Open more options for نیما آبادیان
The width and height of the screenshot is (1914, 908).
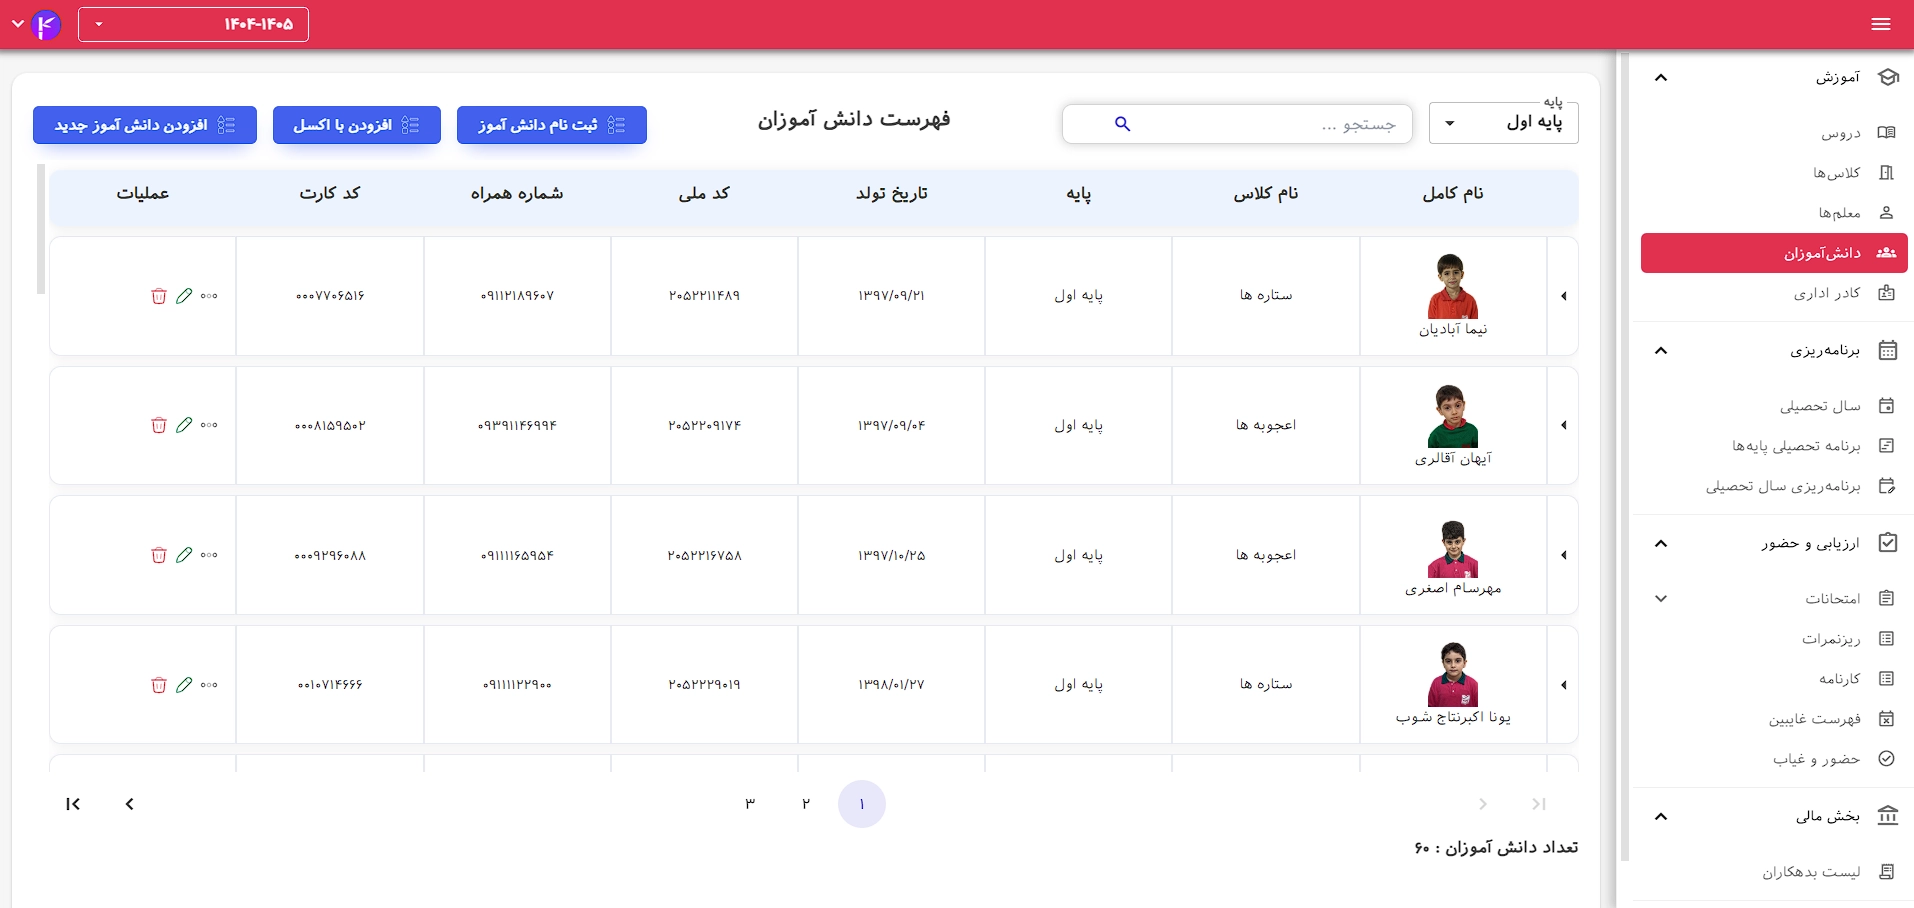click(x=209, y=296)
